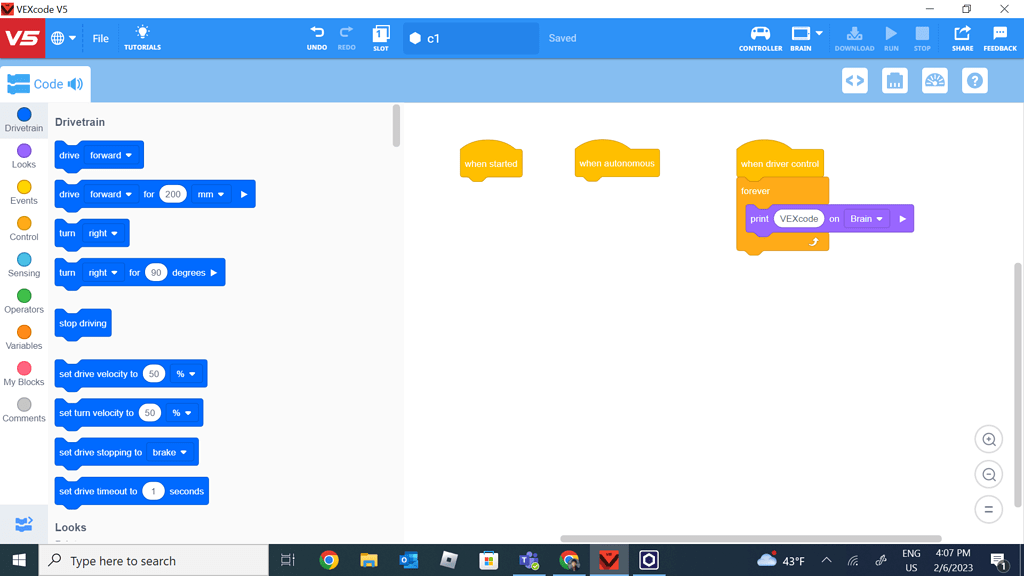Open Help with the question mark icon
Viewport: 1024px width, 576px height.
click(973, 80)
